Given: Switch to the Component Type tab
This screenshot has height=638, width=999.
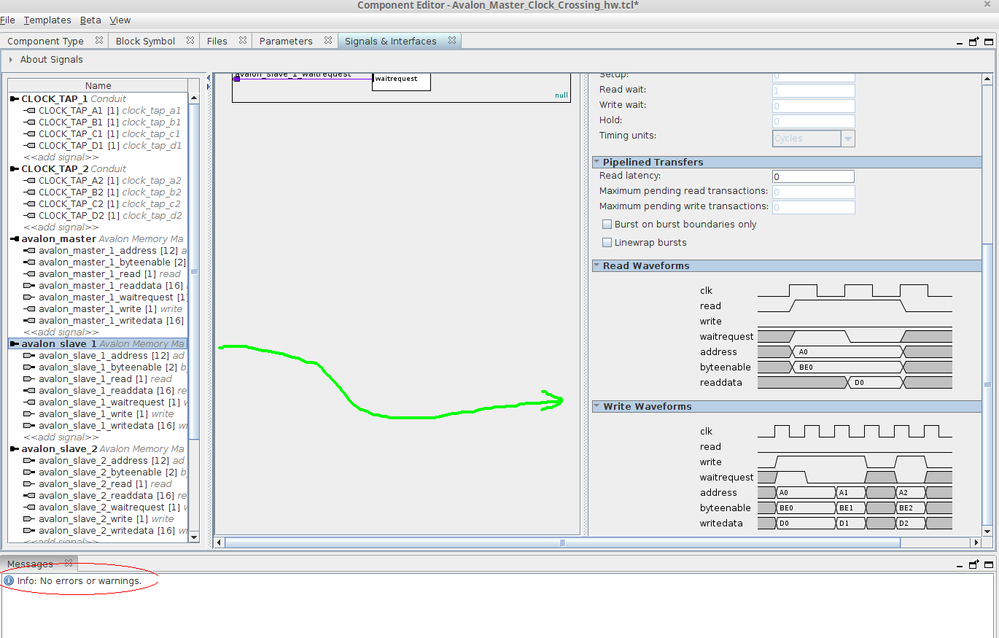Looking at the screenshot, I should coord(46,41).
